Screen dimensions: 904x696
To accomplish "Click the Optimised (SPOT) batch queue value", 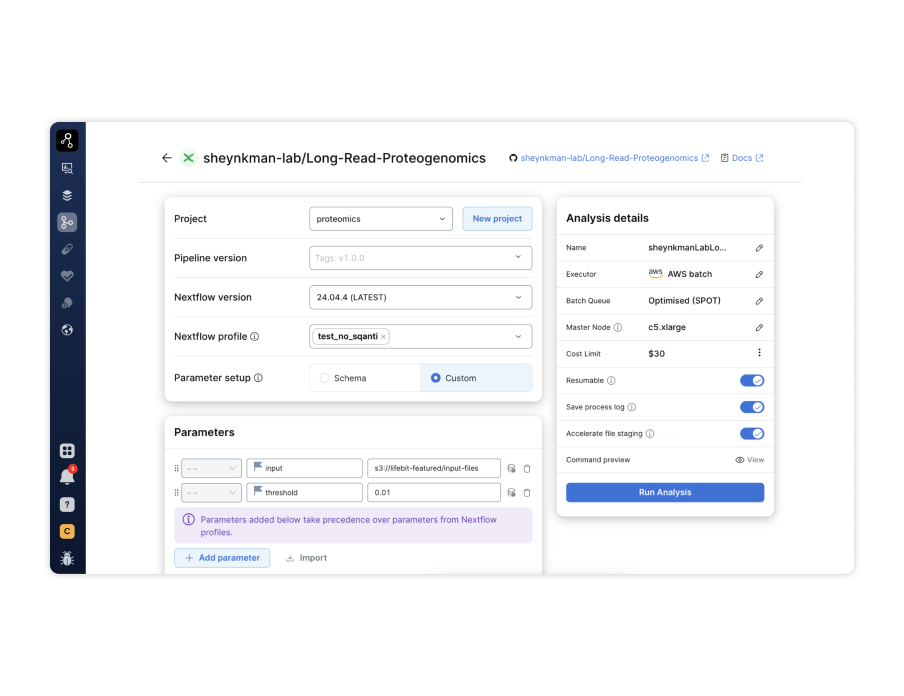I will [x=684, y=301].
